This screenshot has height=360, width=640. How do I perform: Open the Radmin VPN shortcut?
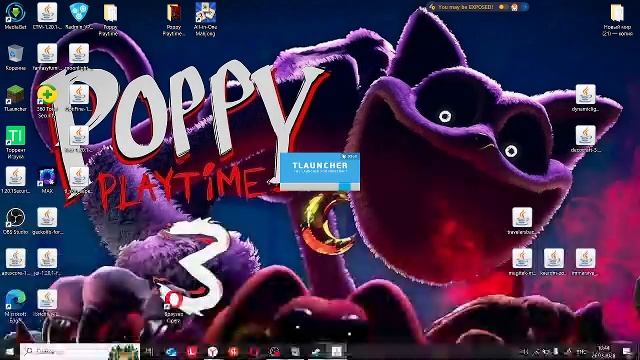tap(79, 16)
